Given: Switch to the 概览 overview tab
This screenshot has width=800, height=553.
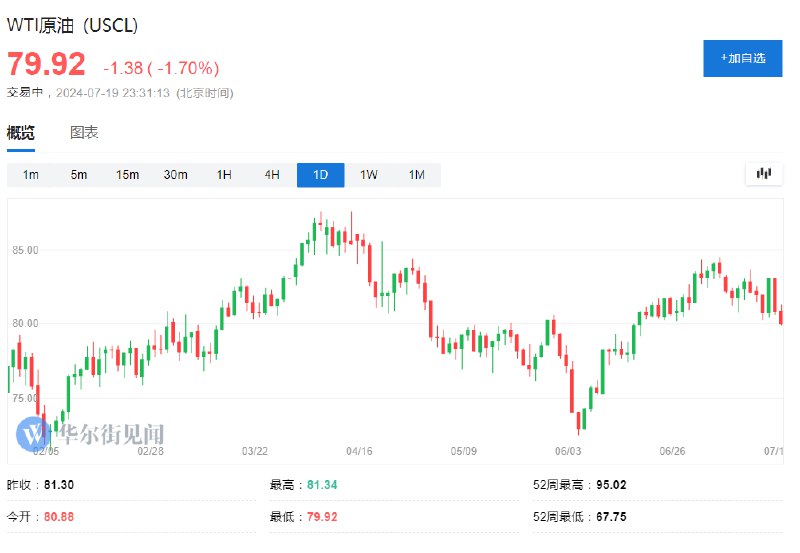Looking at the screenshot, I should [x=21, y=133].
